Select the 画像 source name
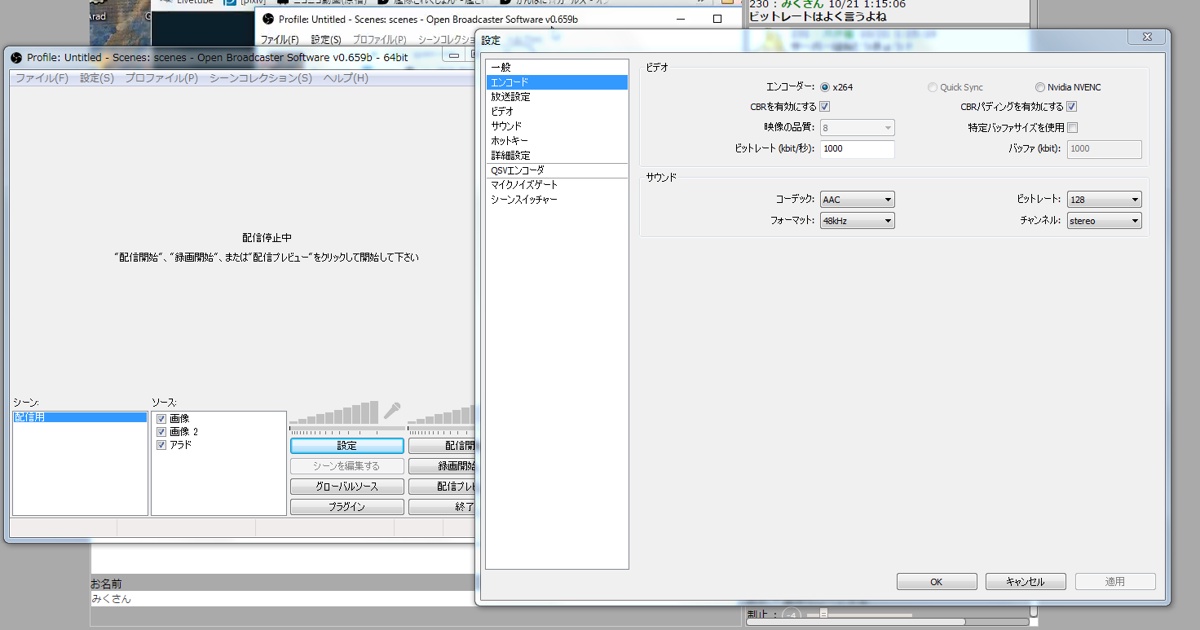Image resolution: width=1200 pixels, height=630 pixels. (x=179, y=418)
